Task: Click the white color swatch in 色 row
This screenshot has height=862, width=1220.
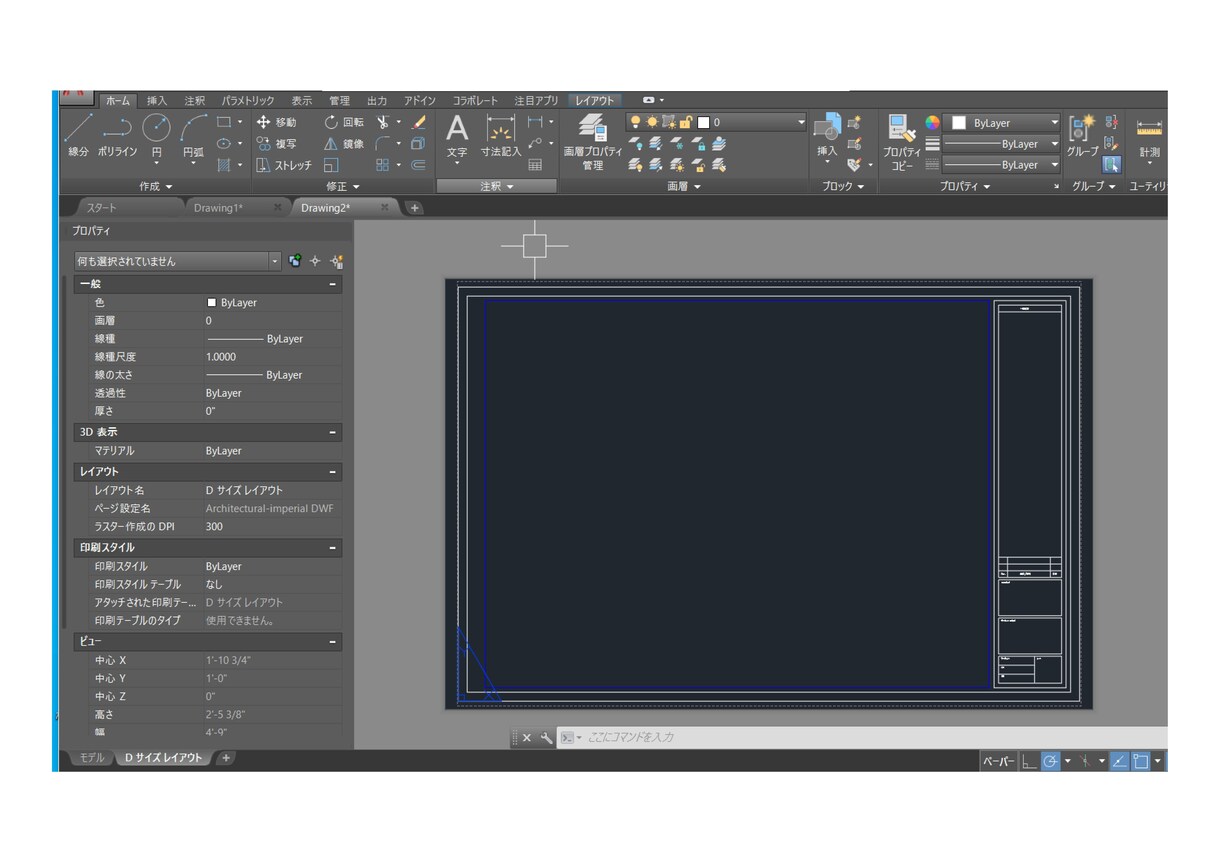Action: click(x=211, y=302)
